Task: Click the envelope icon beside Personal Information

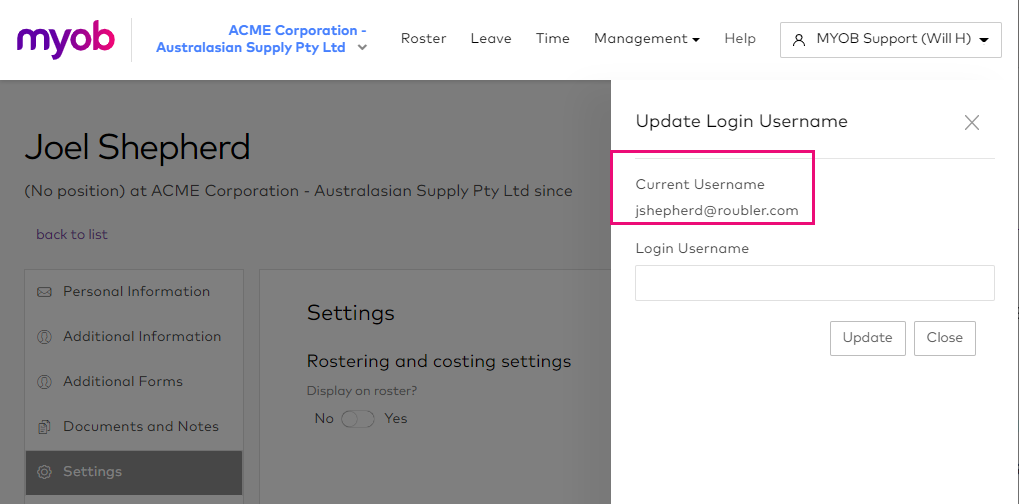Action: 44,292
